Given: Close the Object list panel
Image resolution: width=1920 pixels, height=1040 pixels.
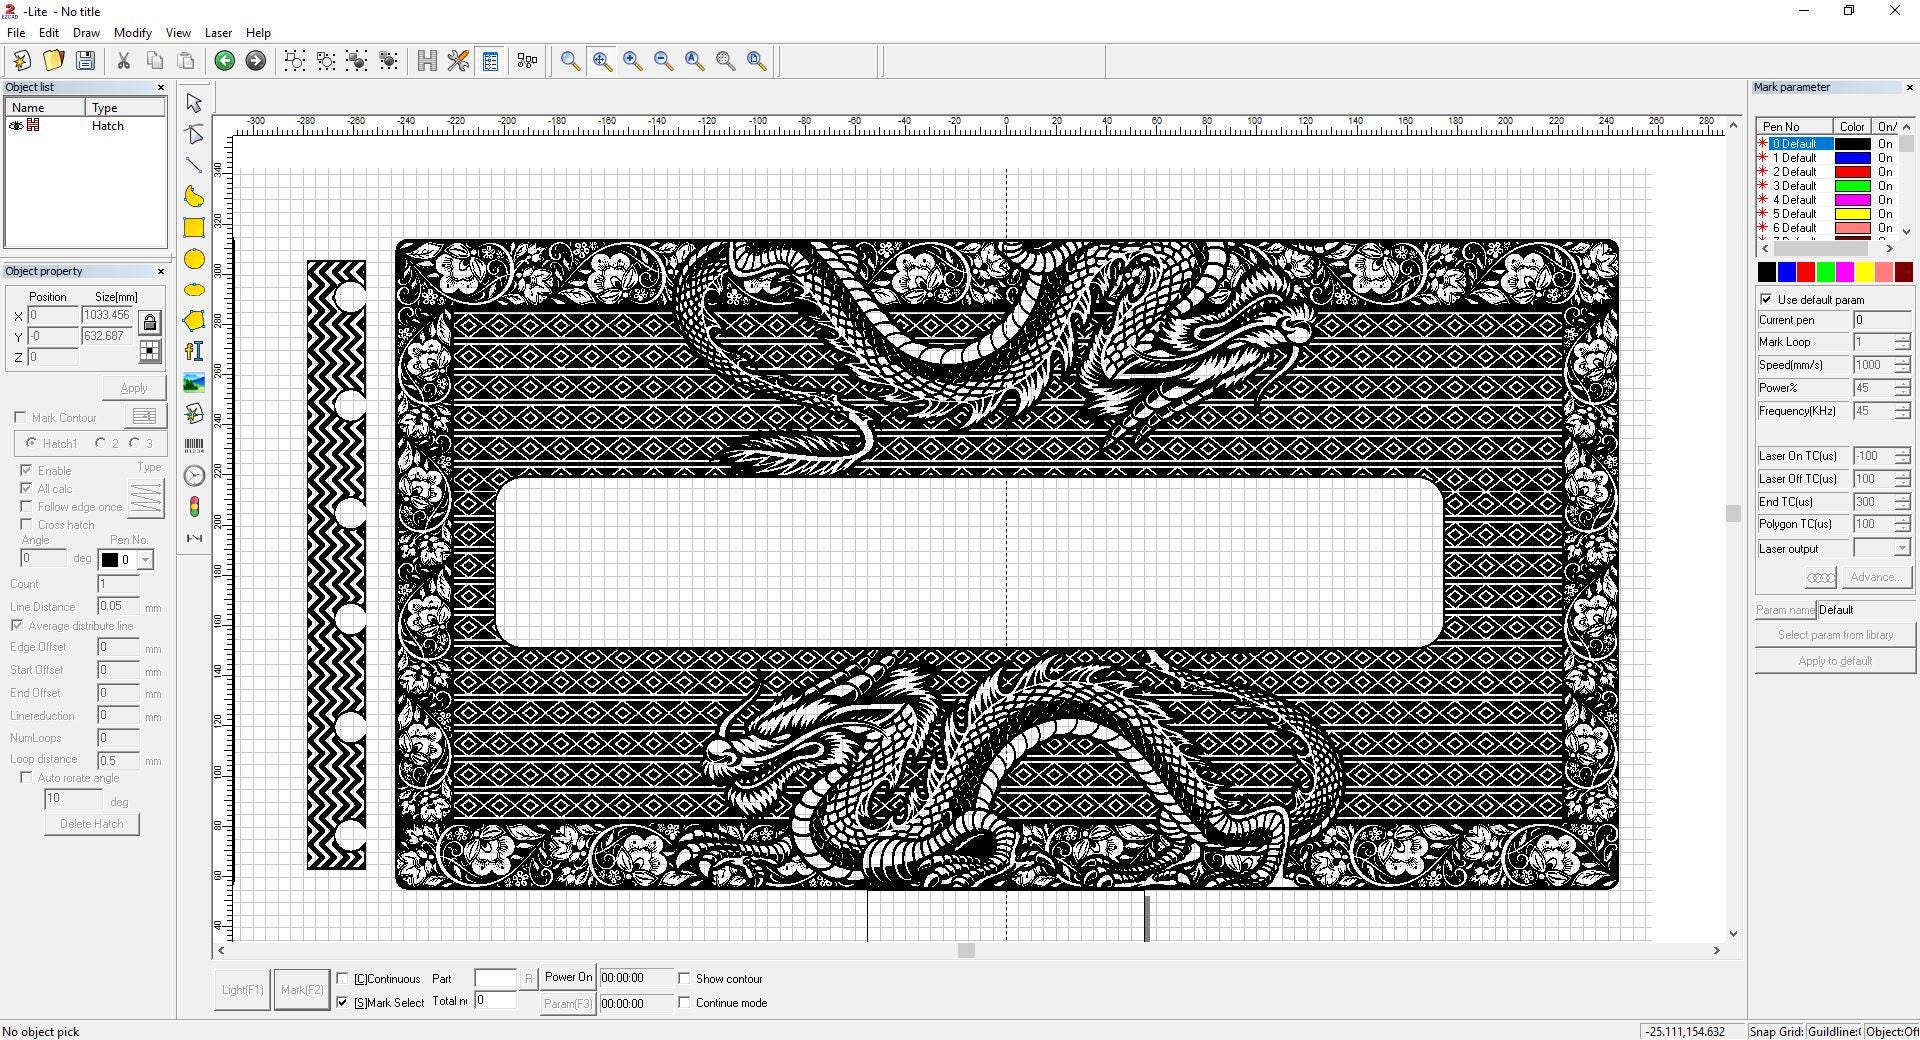Looking at the screenshot, I should click(161, 87).
